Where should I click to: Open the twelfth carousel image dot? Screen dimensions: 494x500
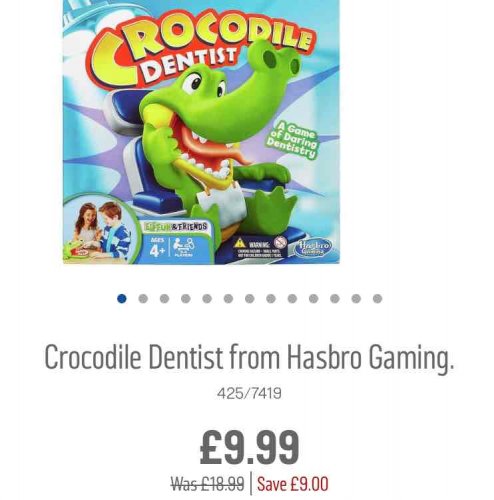coord(356,298)
